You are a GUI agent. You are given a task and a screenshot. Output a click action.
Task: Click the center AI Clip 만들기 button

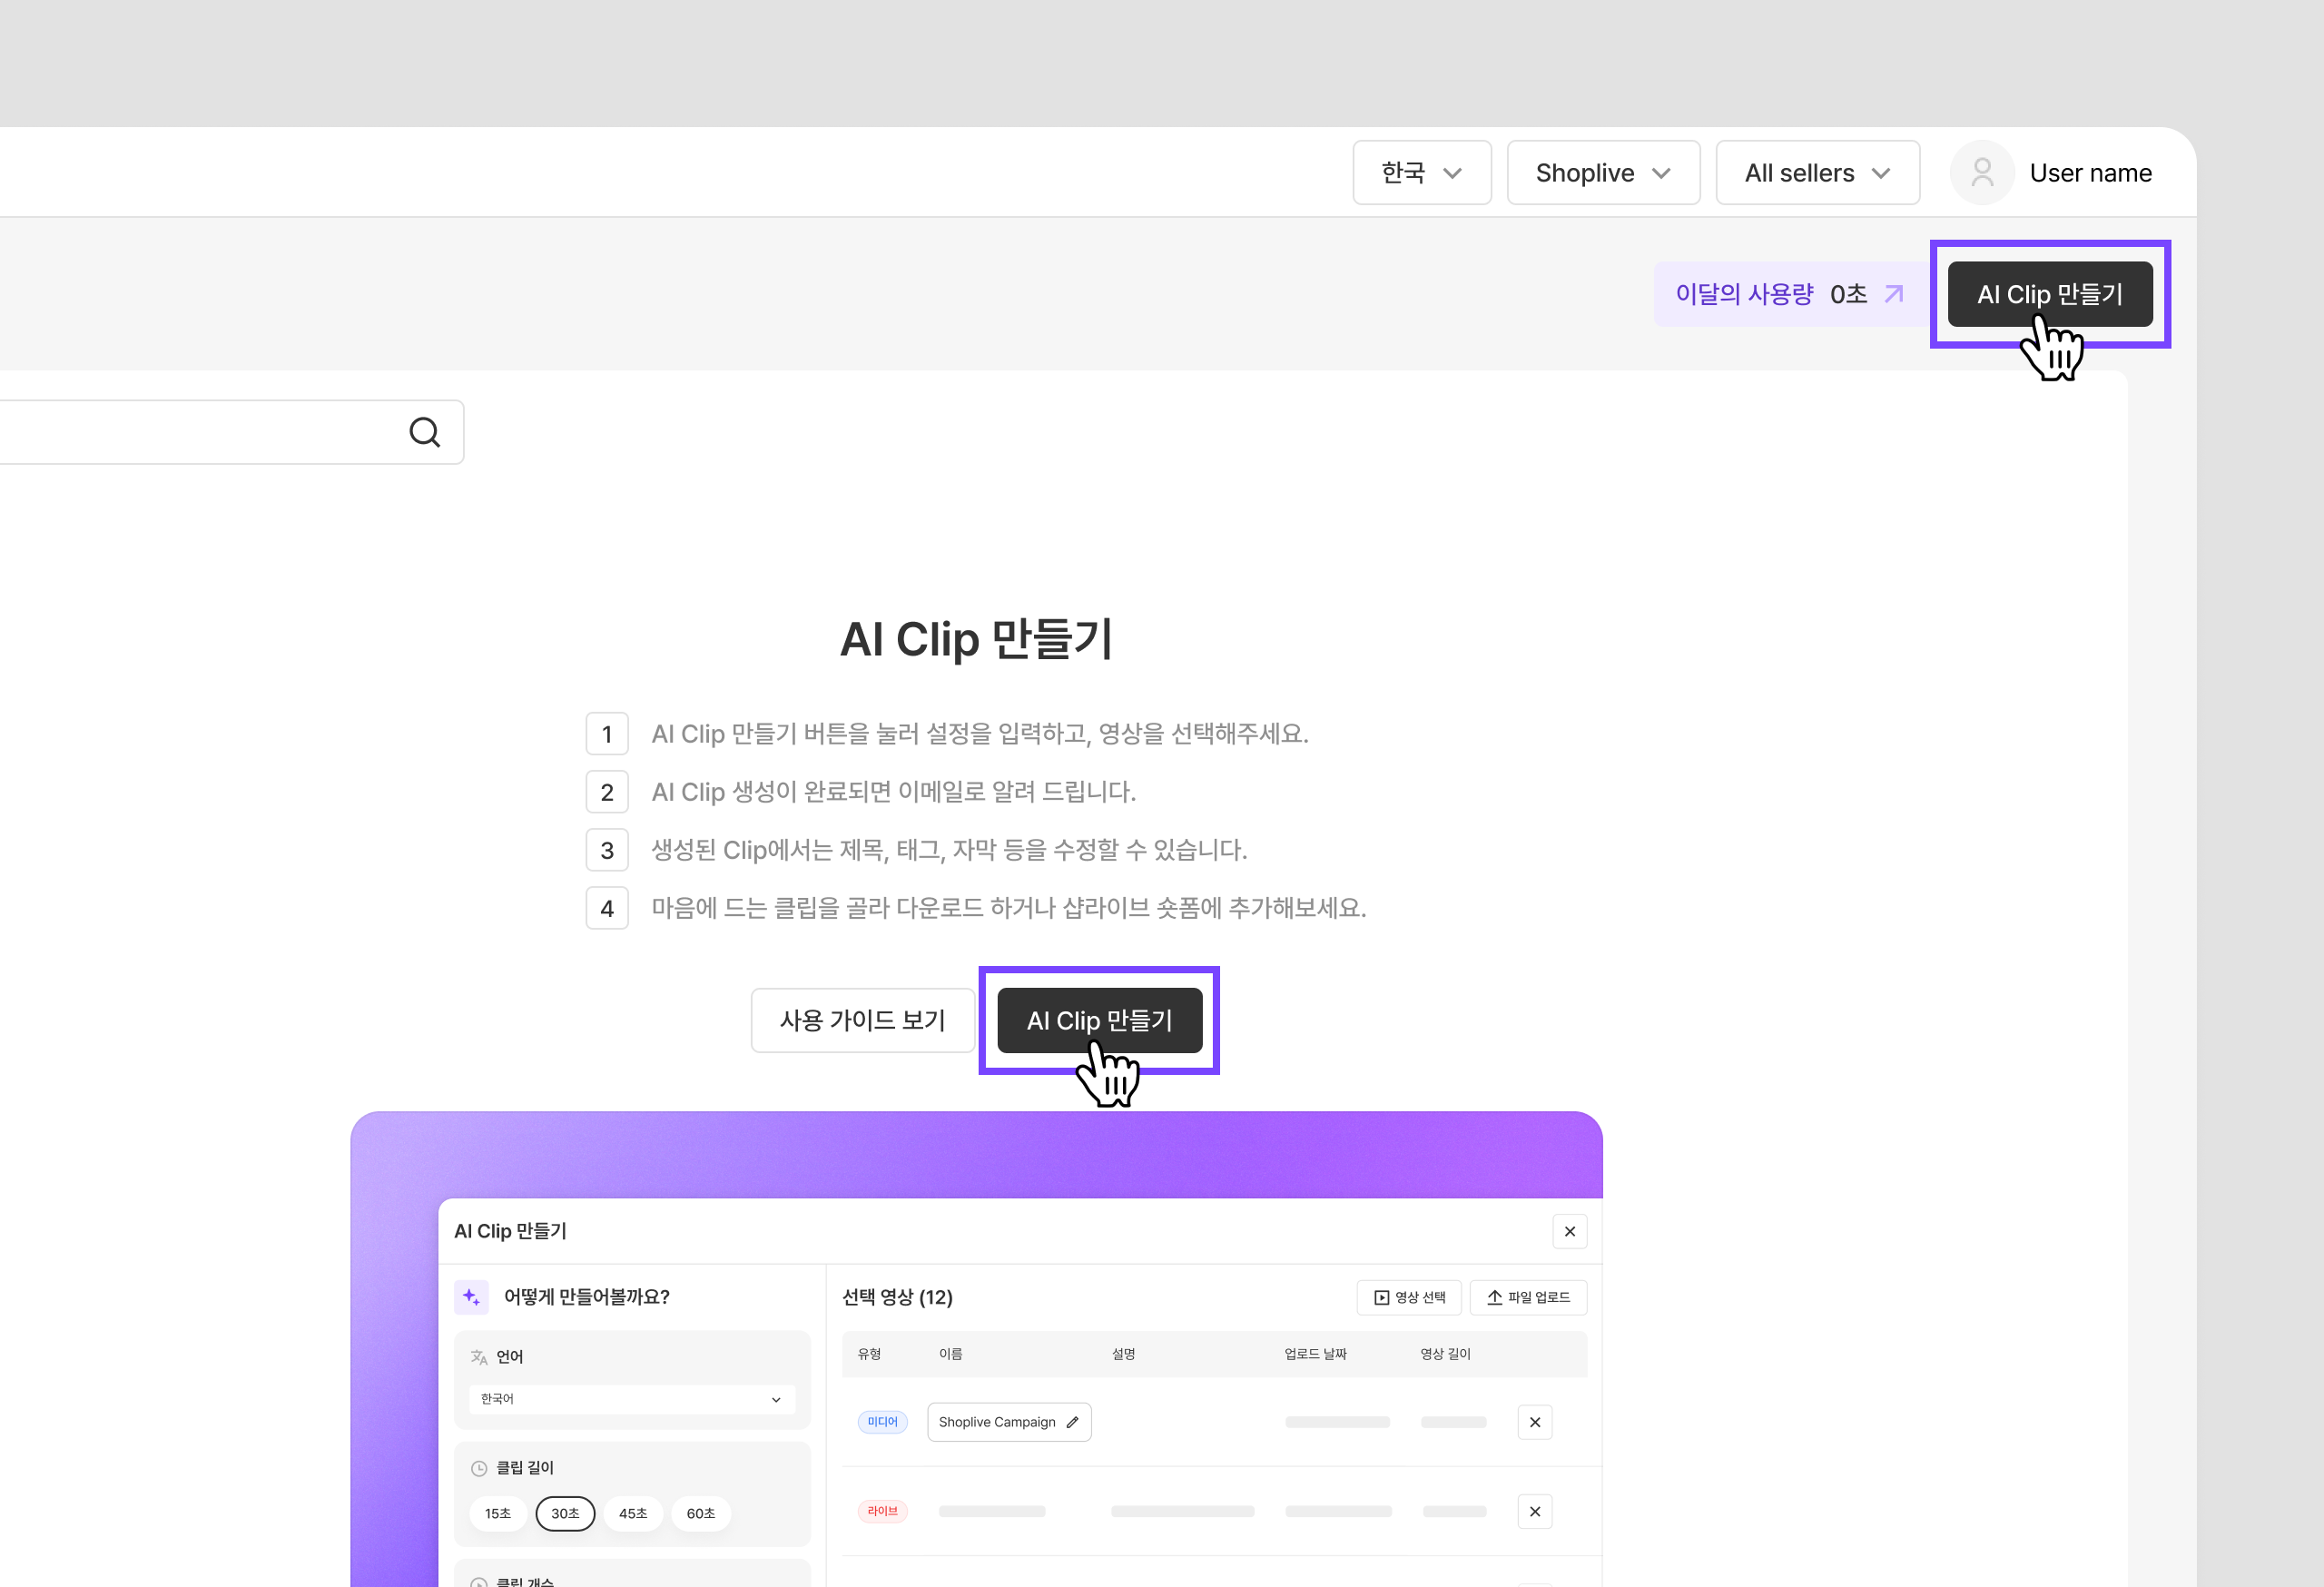pyautogui.click(x=1099, y=1020)
